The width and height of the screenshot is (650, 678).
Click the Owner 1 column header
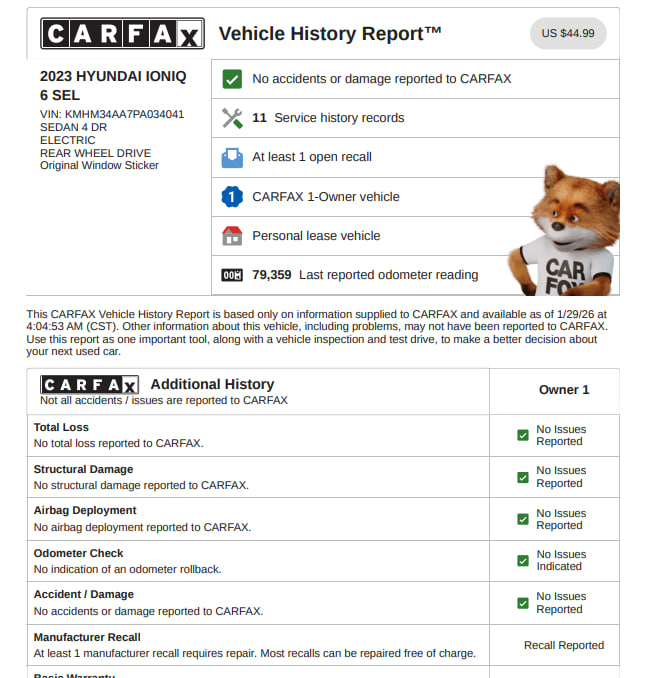coord(564,390)
